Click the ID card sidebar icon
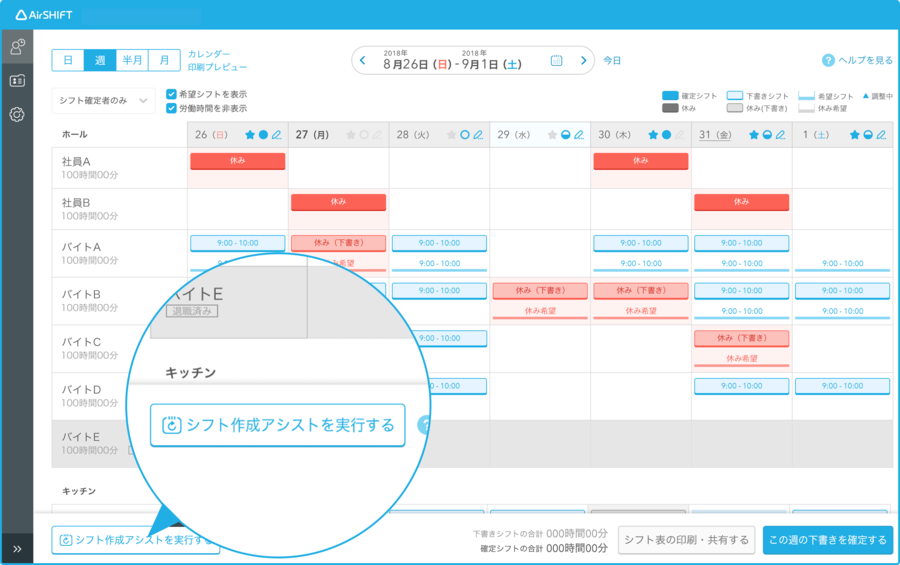 pos(17,80)
